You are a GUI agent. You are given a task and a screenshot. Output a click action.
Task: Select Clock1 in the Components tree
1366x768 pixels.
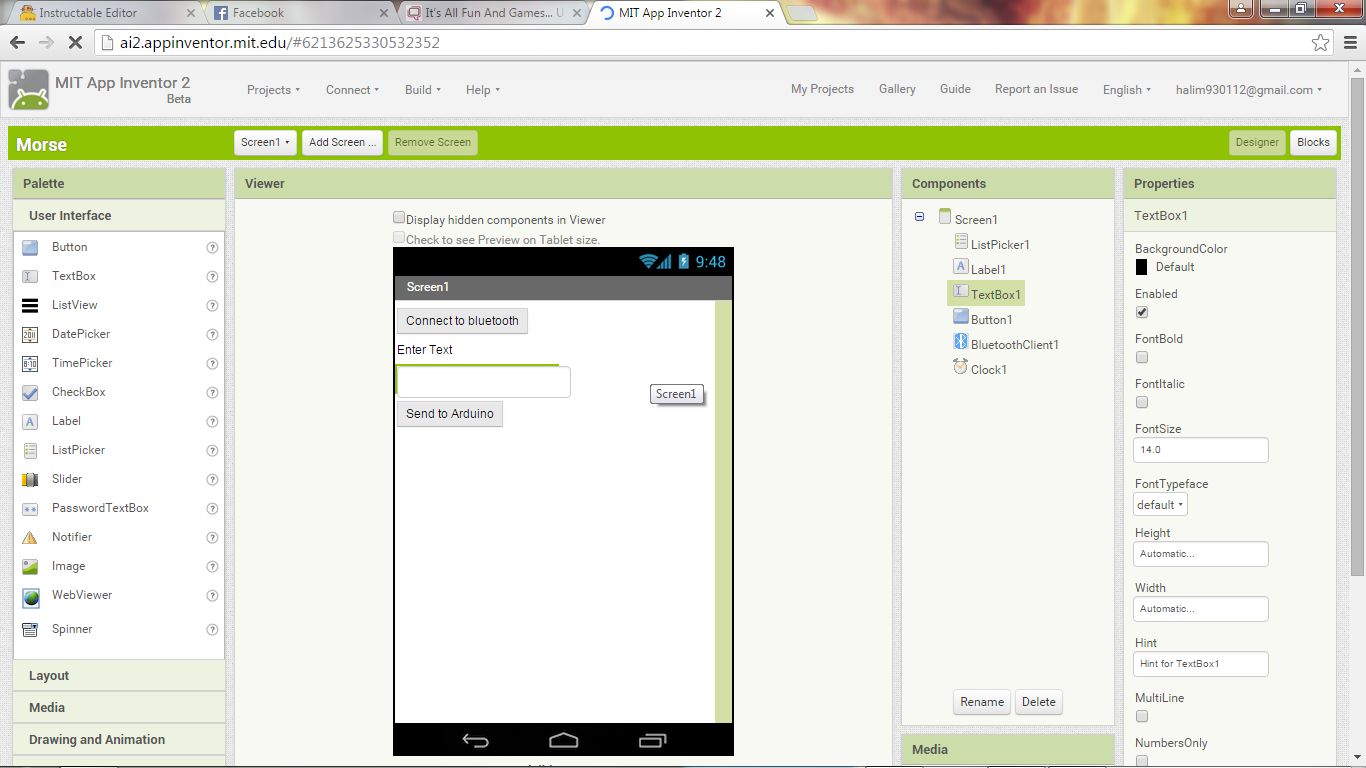tap(990, 369)
